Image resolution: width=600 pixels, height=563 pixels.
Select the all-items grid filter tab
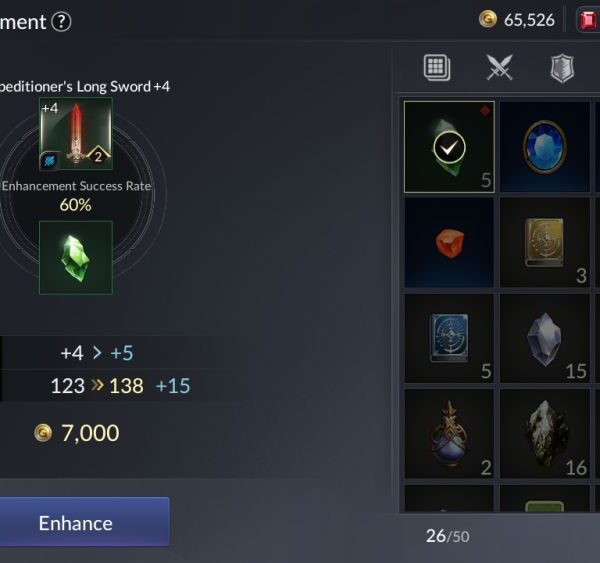(x=437, y=67)
